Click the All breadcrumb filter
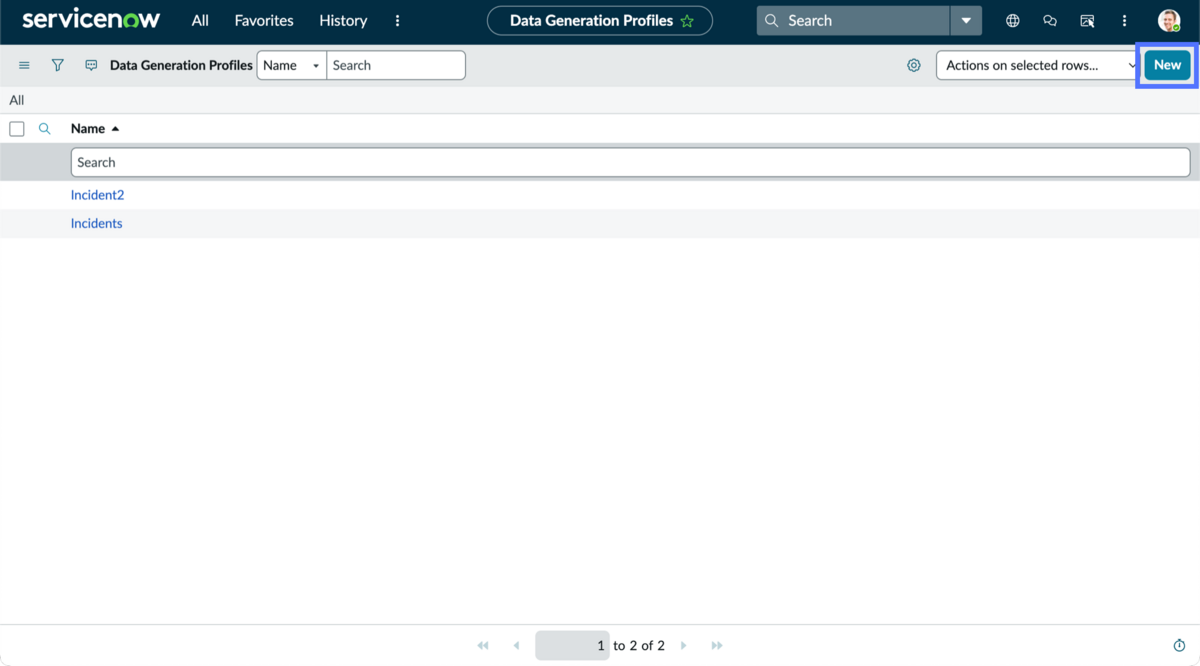Image resolution: width=1200 pixels, height=666 pixels. (17, 100)
